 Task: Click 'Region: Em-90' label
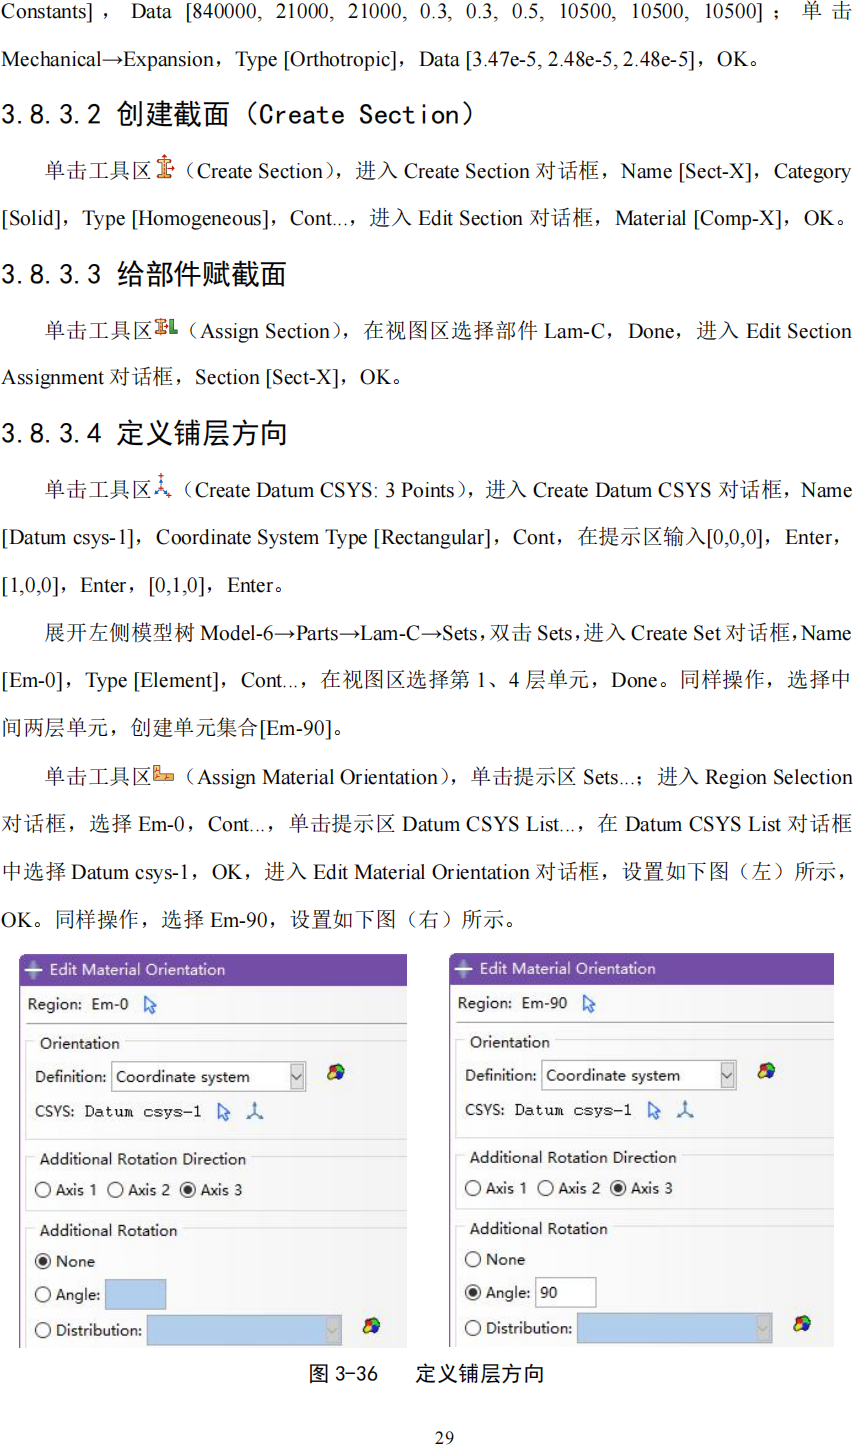tap(512, 1003)
